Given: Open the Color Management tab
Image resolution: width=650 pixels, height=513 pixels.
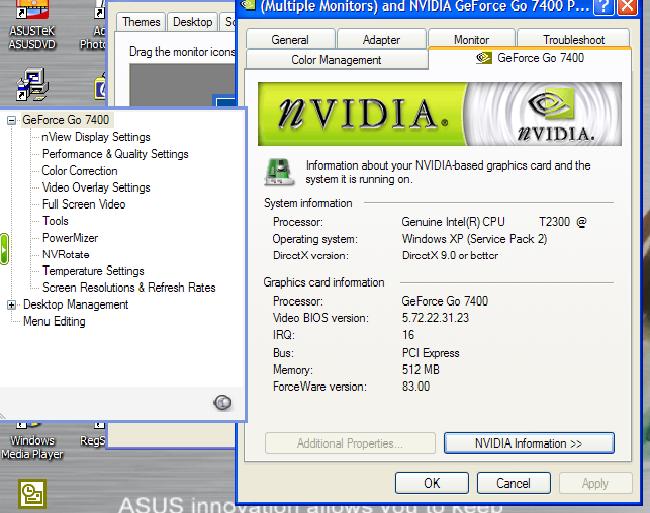Looking at the screenshot, I should point(336,60).
